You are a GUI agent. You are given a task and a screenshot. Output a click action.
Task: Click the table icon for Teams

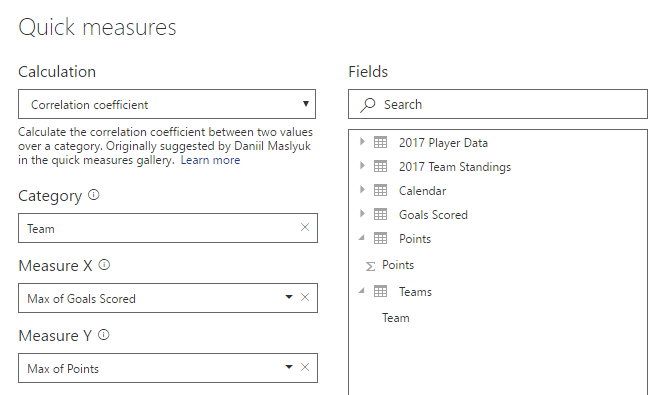[x=380, y=291]
